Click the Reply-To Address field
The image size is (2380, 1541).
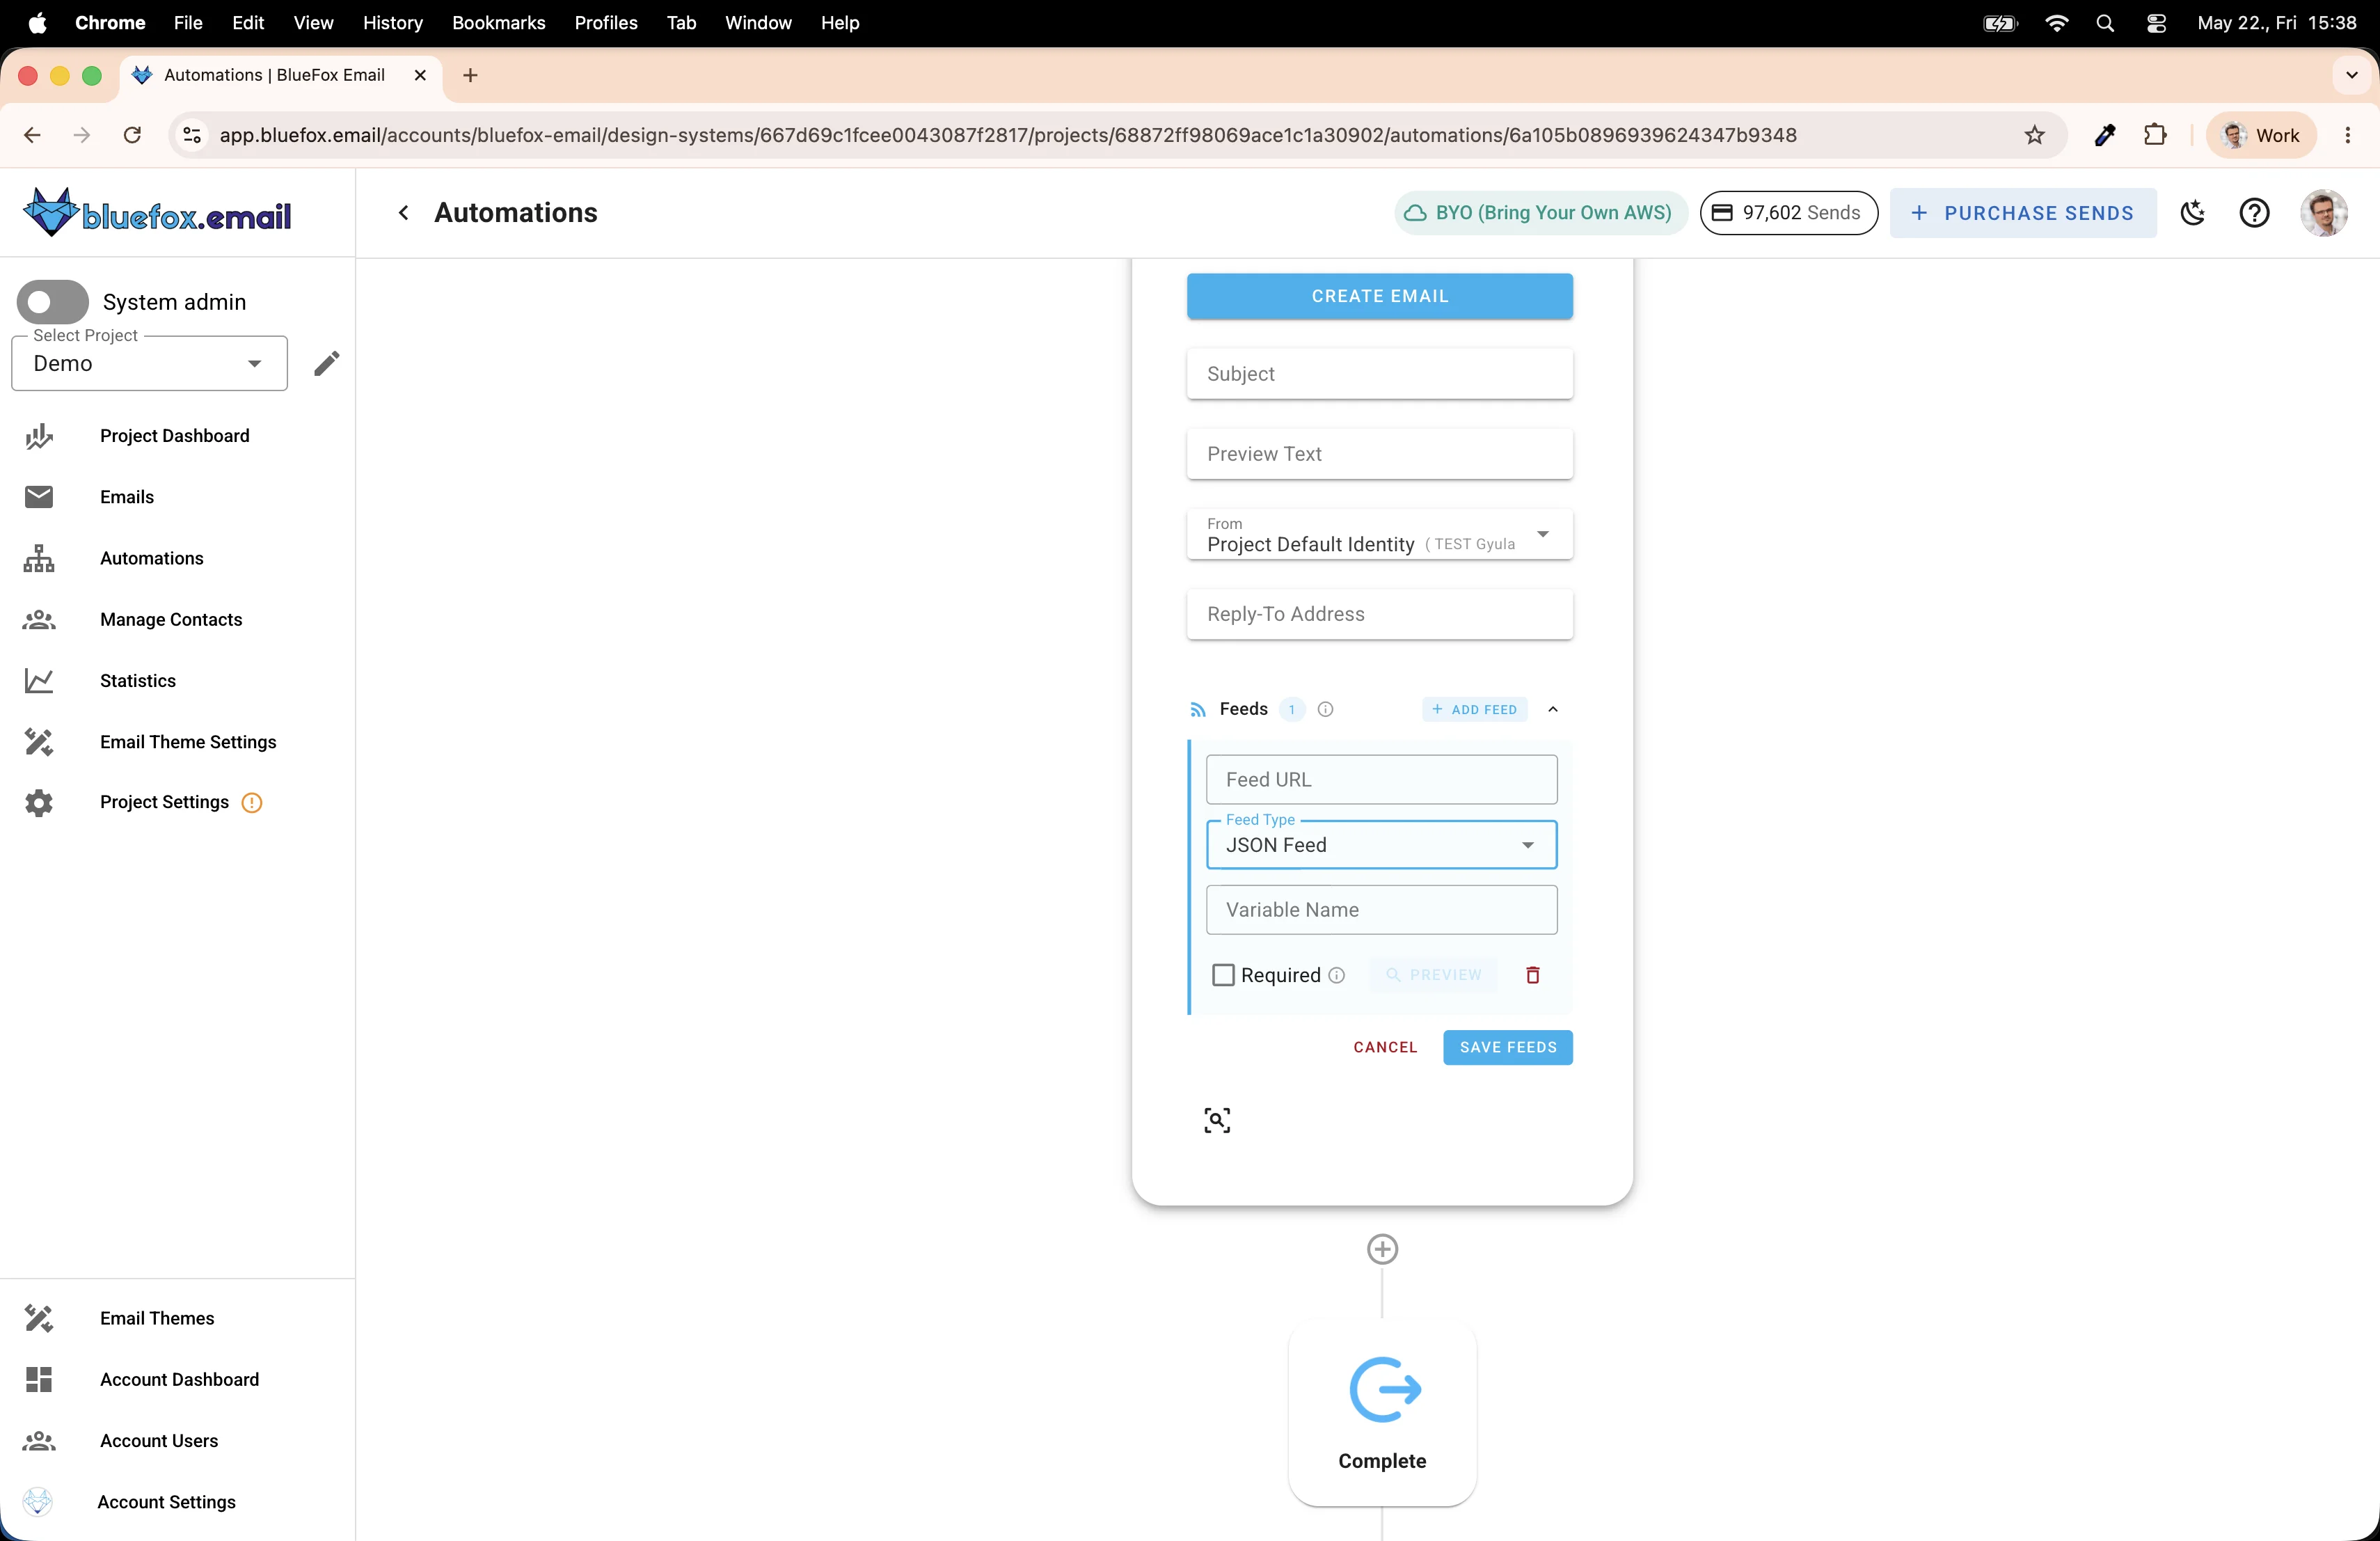(x=1380, y=614)
